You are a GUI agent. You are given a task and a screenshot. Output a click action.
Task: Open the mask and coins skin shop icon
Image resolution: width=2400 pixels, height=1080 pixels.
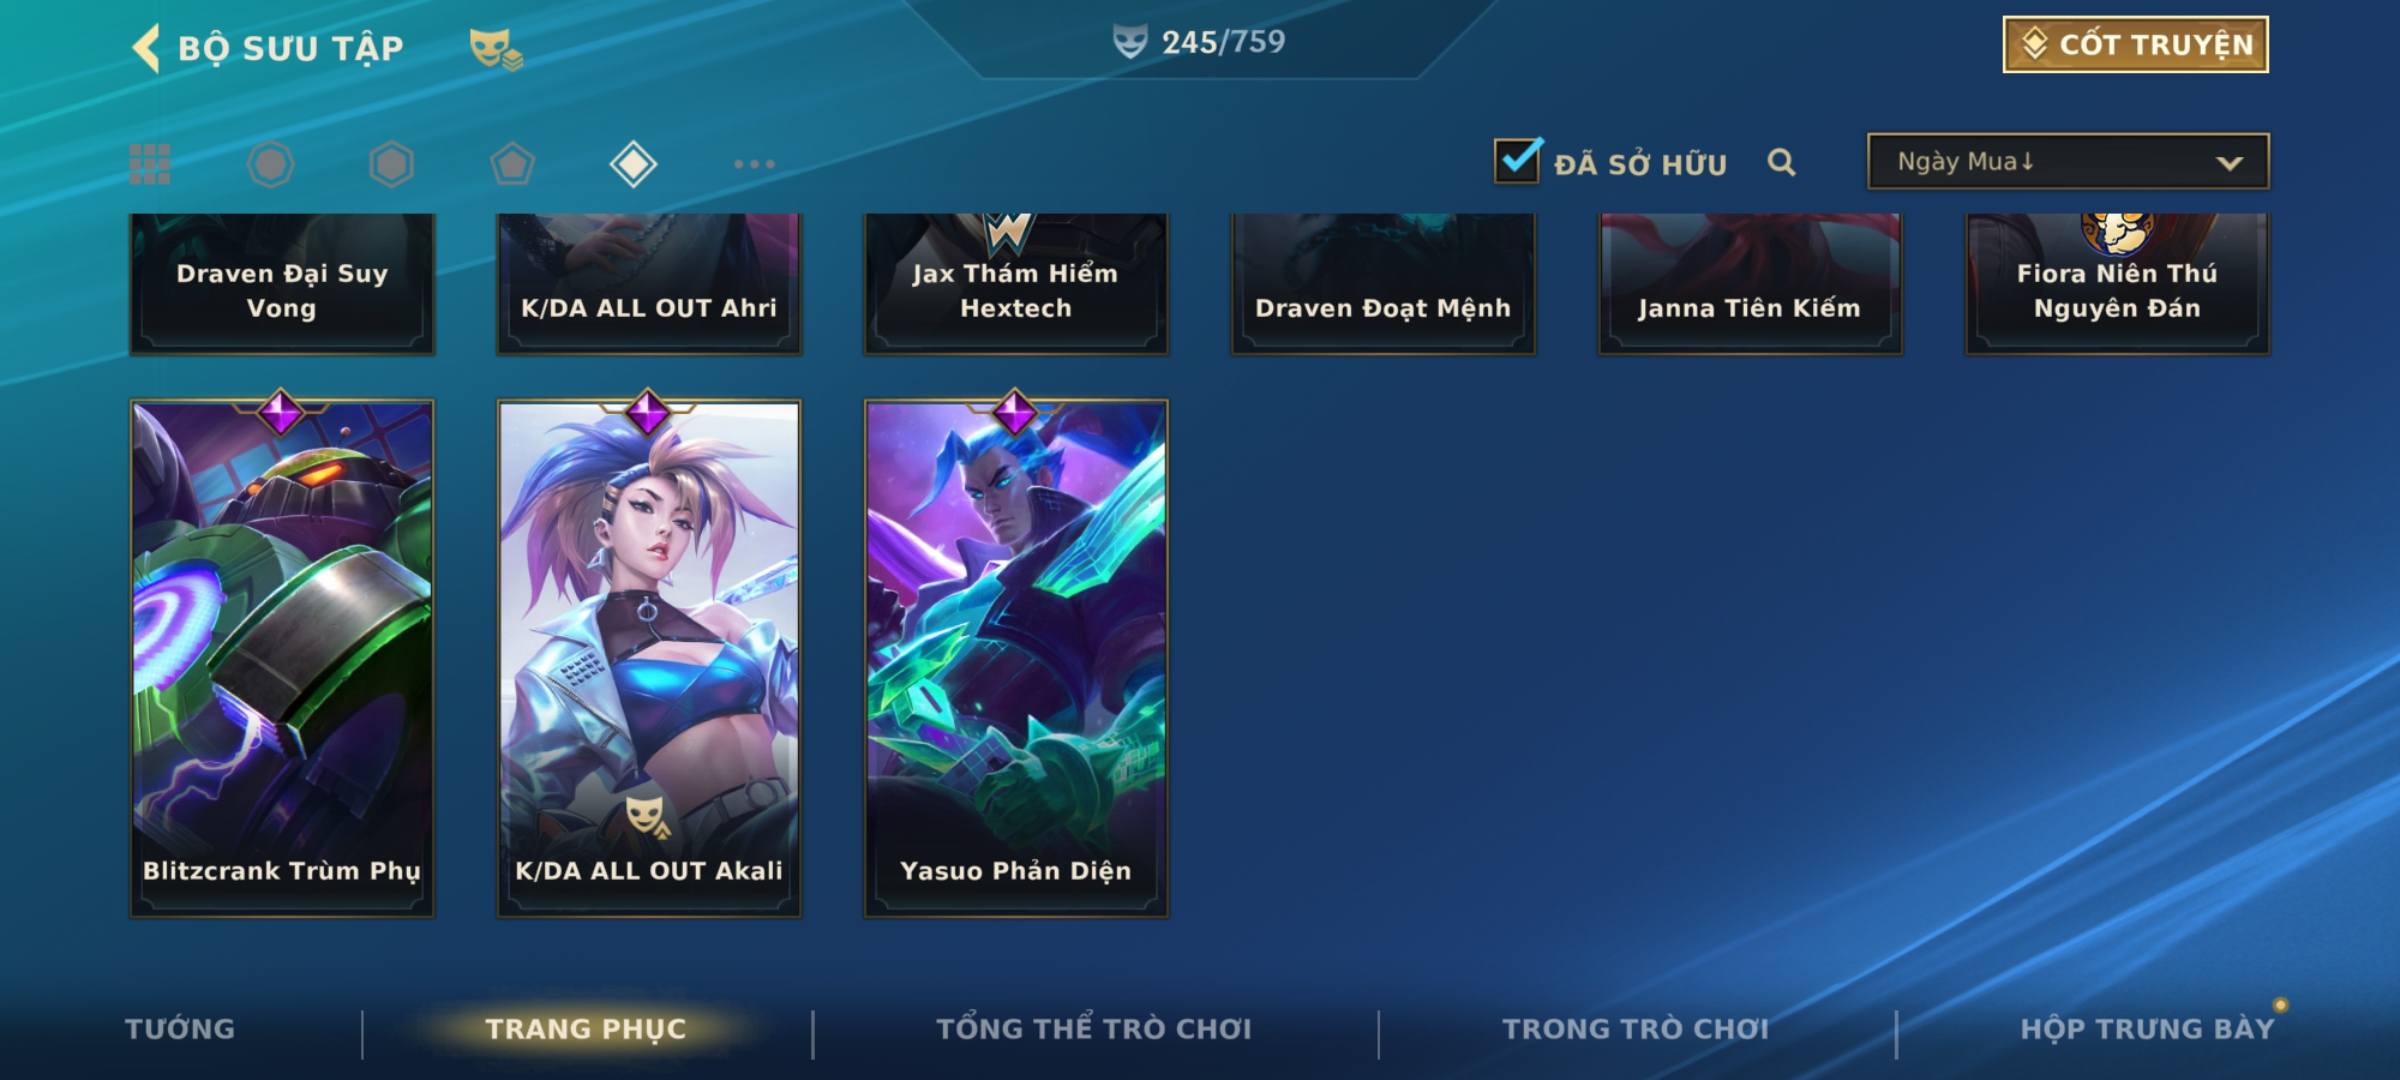click(x=496, y=48)
